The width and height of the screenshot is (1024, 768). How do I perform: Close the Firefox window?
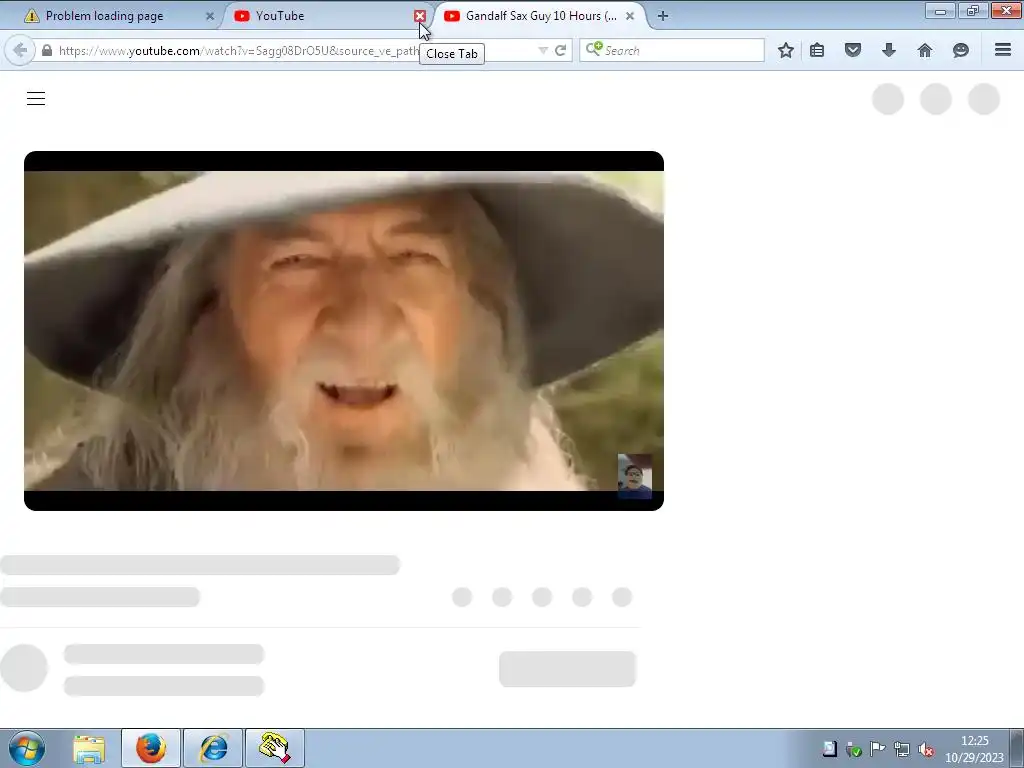tap(1006, 11)
